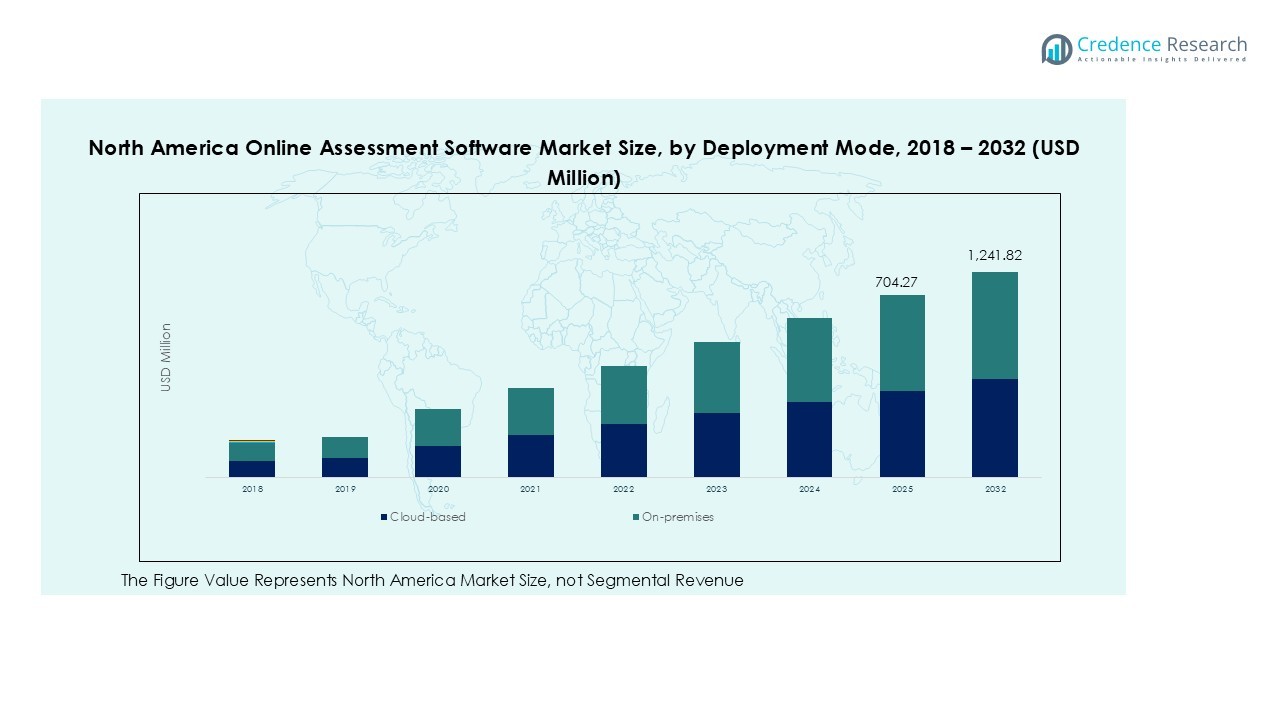Click the footnote about Figure Value
The image size is (1280, 720).
click(x=432, y=581)
